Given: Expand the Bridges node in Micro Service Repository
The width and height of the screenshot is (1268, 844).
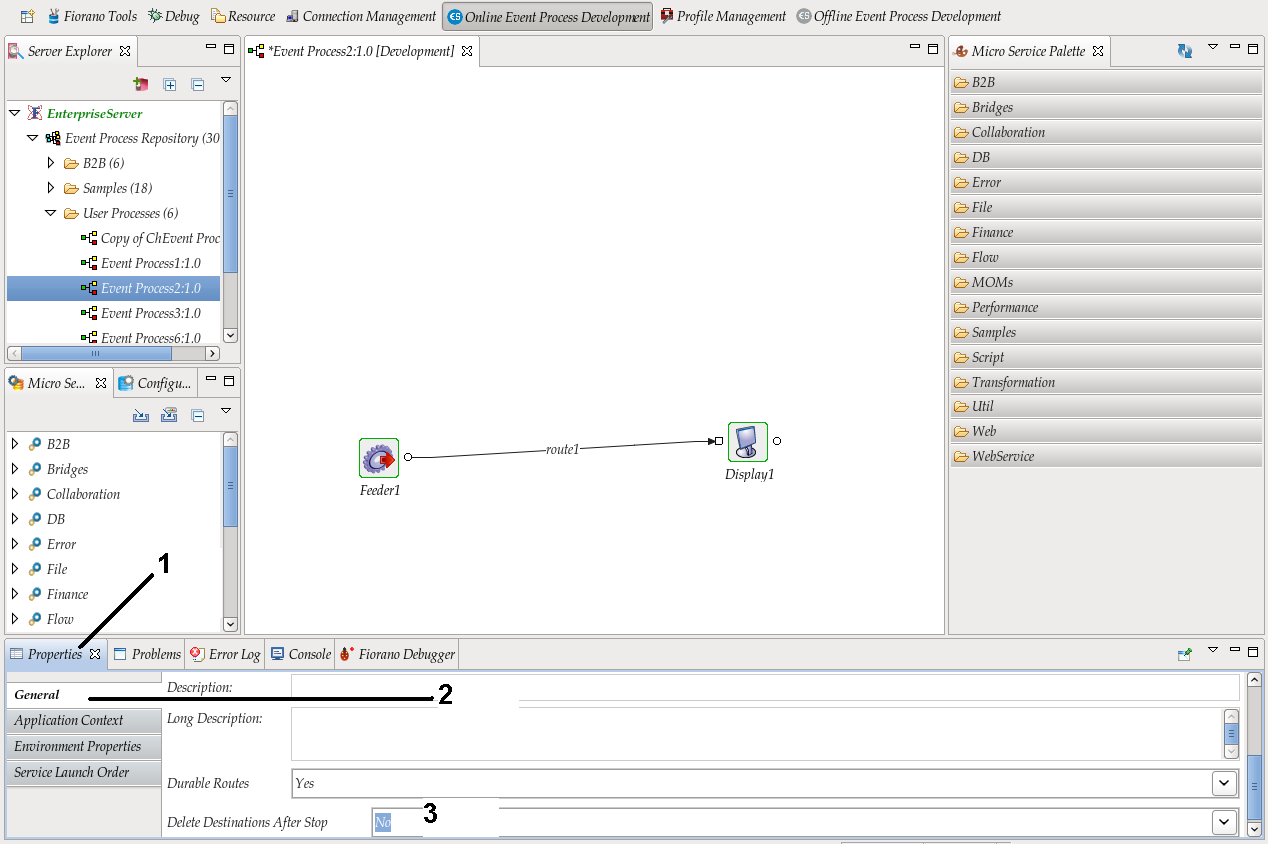Looking at the screenshot, I should [x=15, y=469].
